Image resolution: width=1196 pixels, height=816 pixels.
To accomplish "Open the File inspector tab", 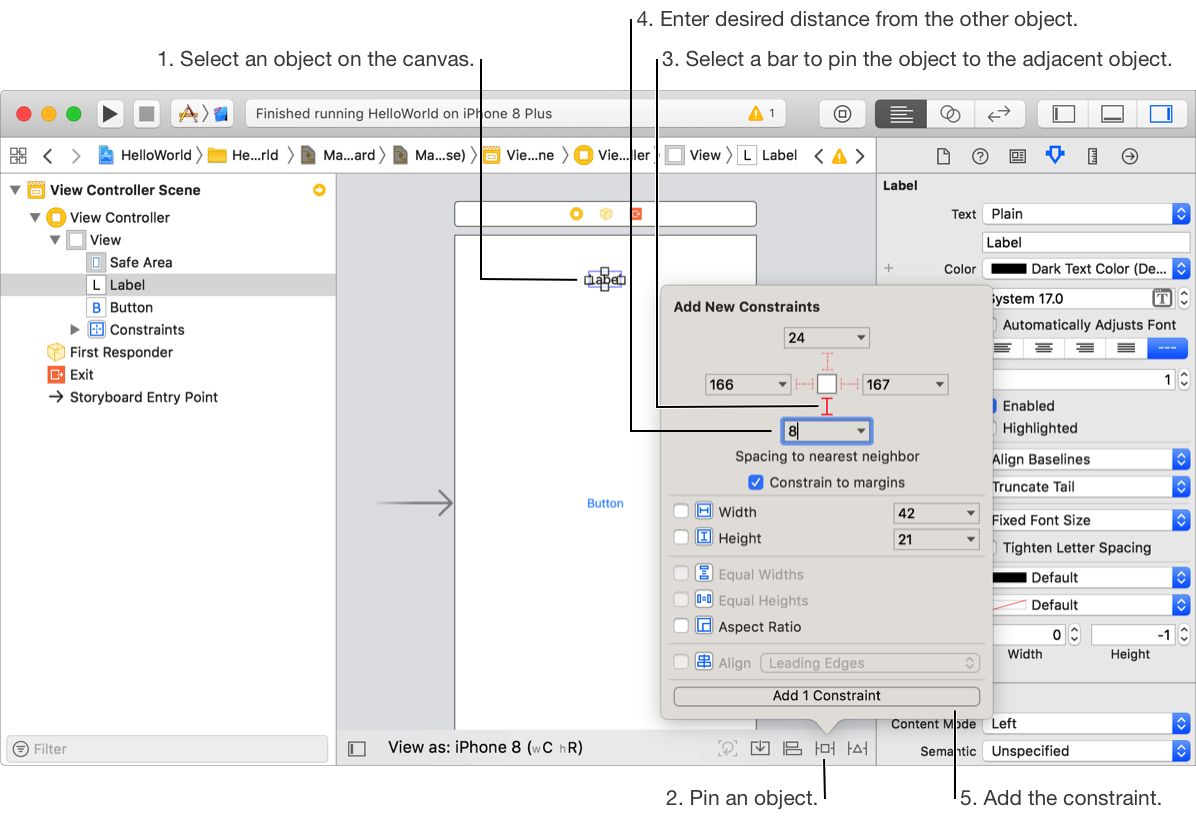I will [x=944, y=156].
